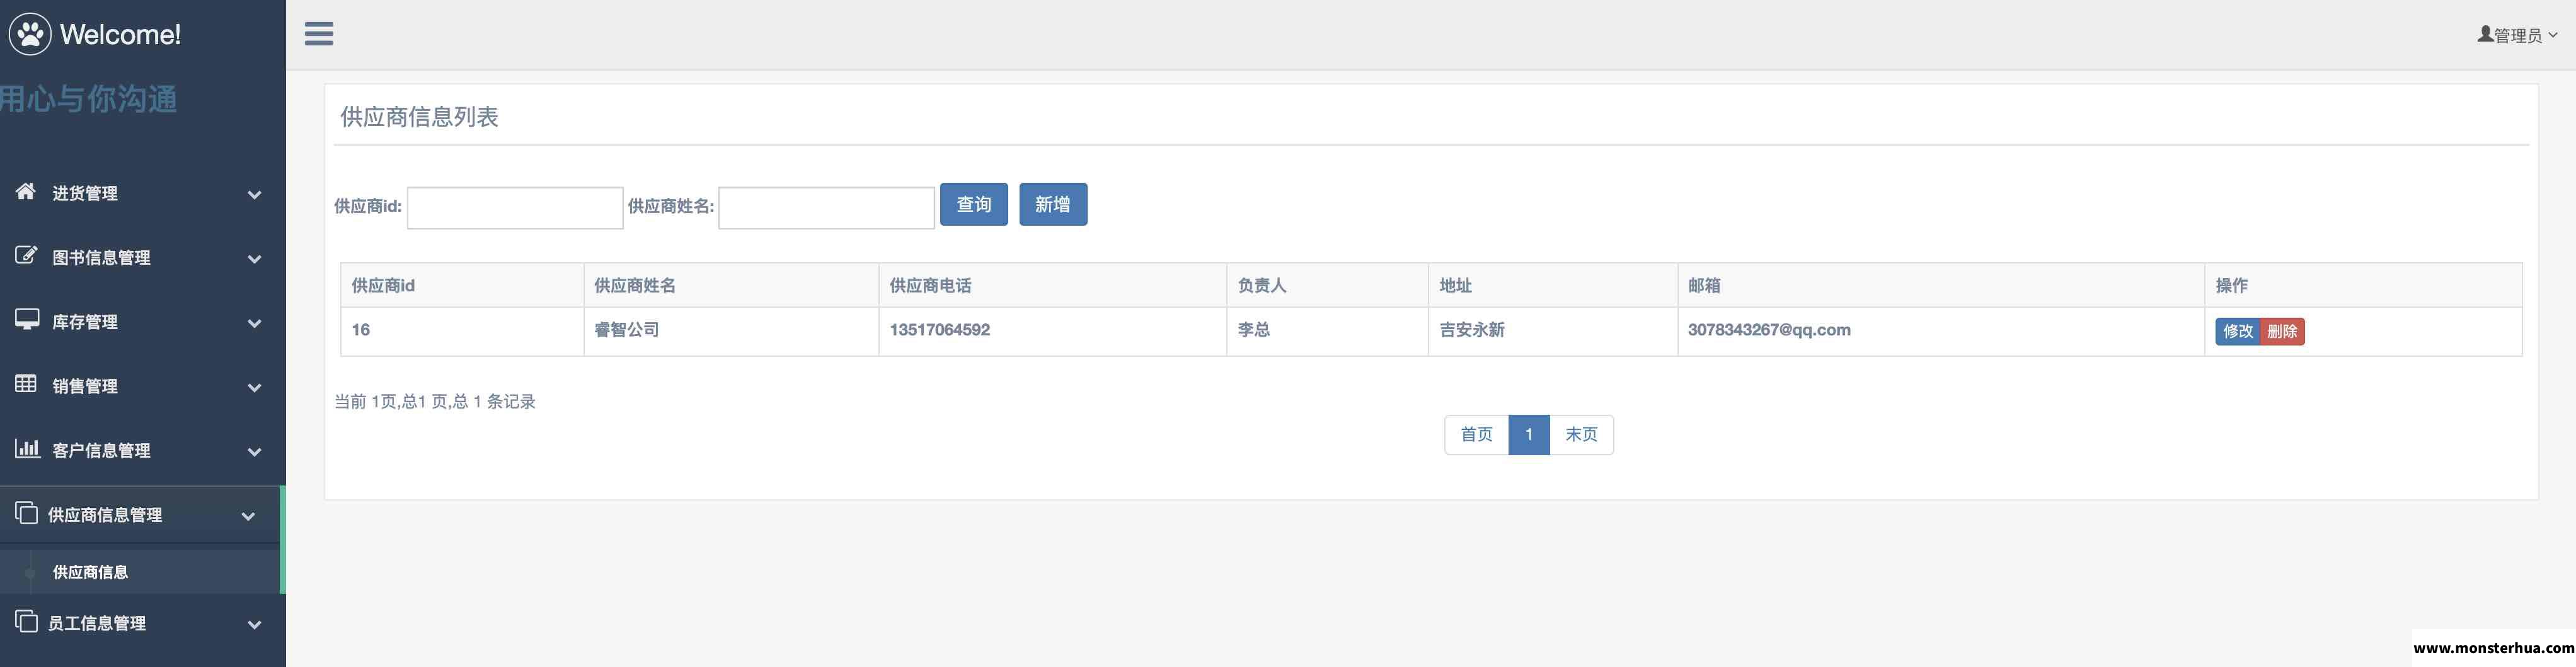Open the 进货管理 menu label
Viewport: 2576px width, 667px height.
tap(85, 193)
